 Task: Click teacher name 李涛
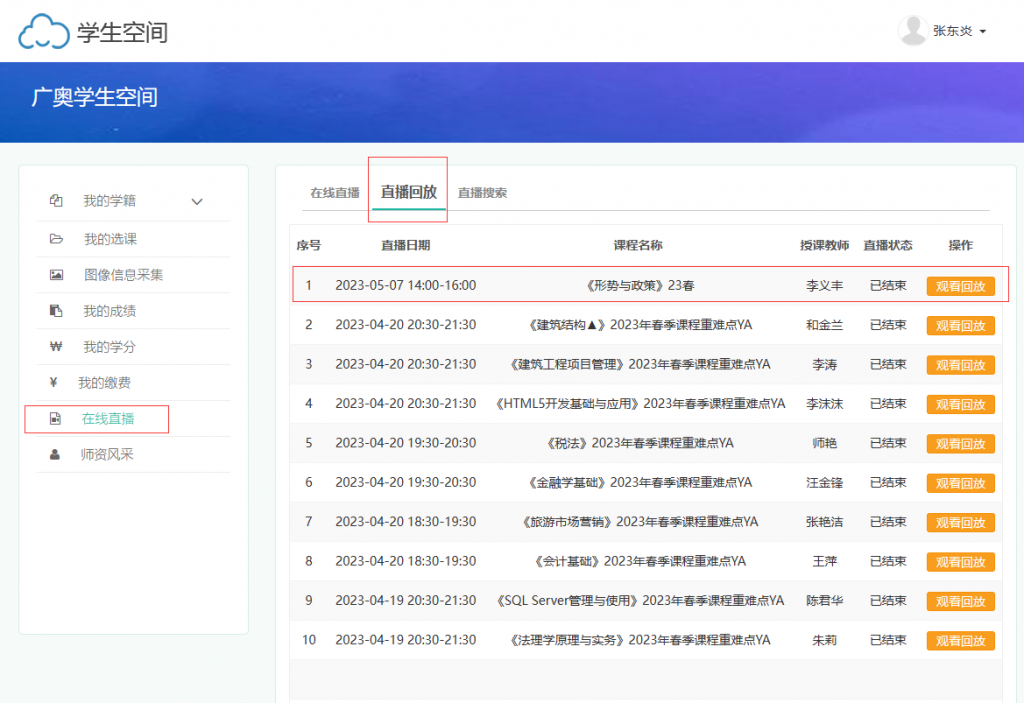[825, 364]
